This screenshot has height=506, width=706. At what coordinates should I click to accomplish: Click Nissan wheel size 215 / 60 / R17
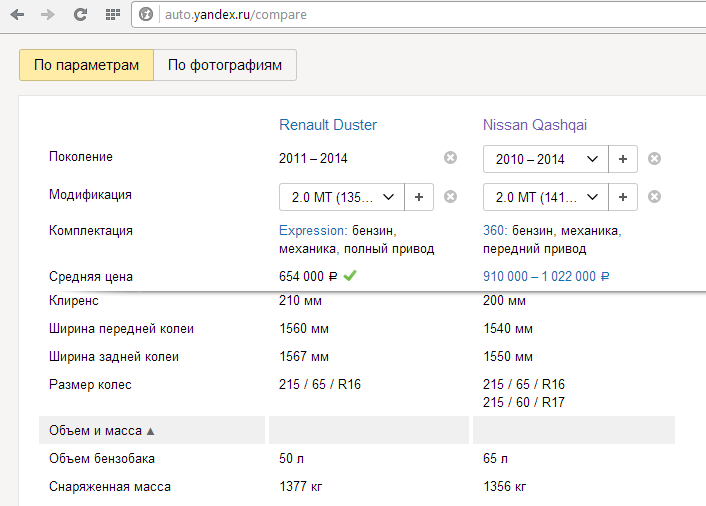pyautogui.click(x=524, y=402)
